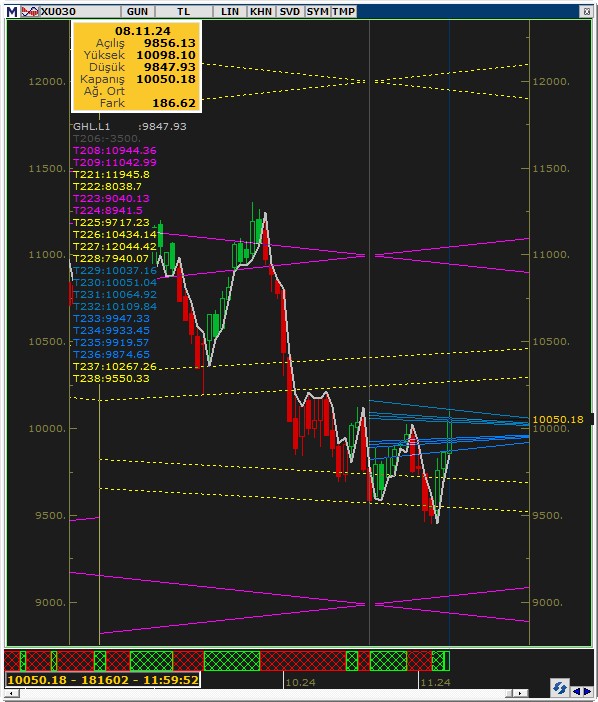Screen dimensions: 598x702
Task: Select the GHL.L1 indicator label
Action: point(91,127)
